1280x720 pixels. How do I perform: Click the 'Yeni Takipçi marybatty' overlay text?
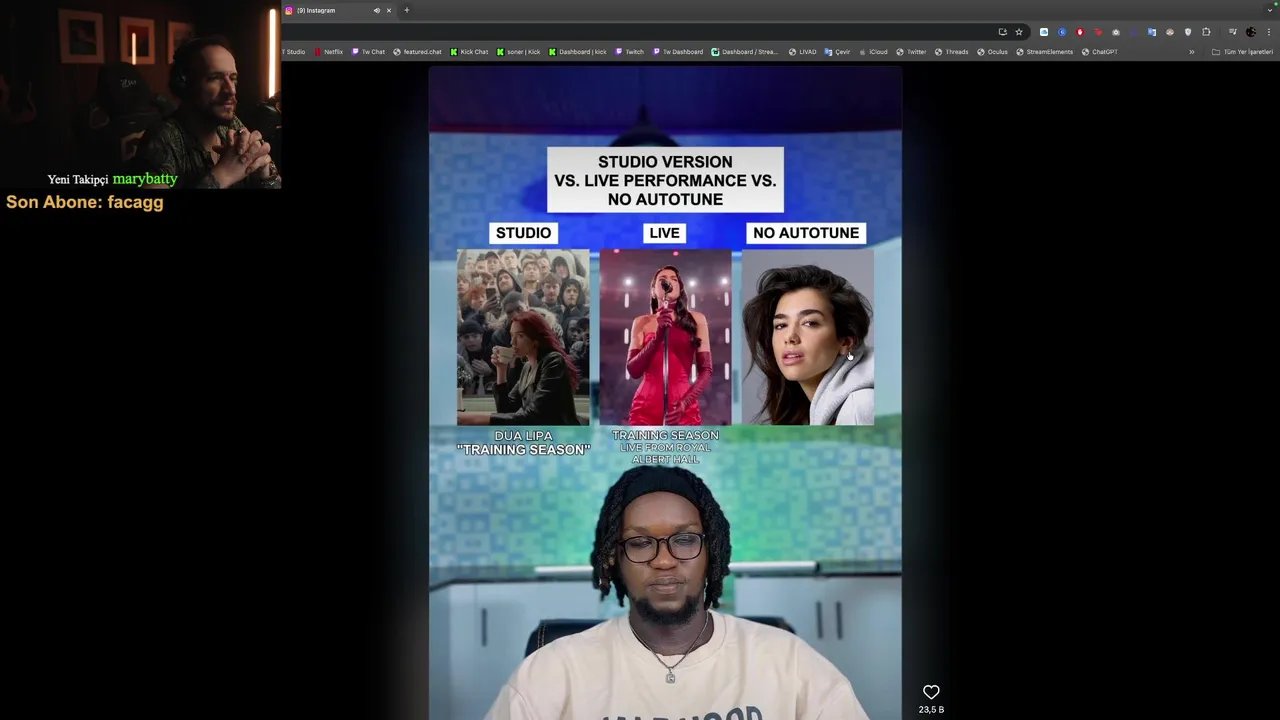click(x=112, y=179)
